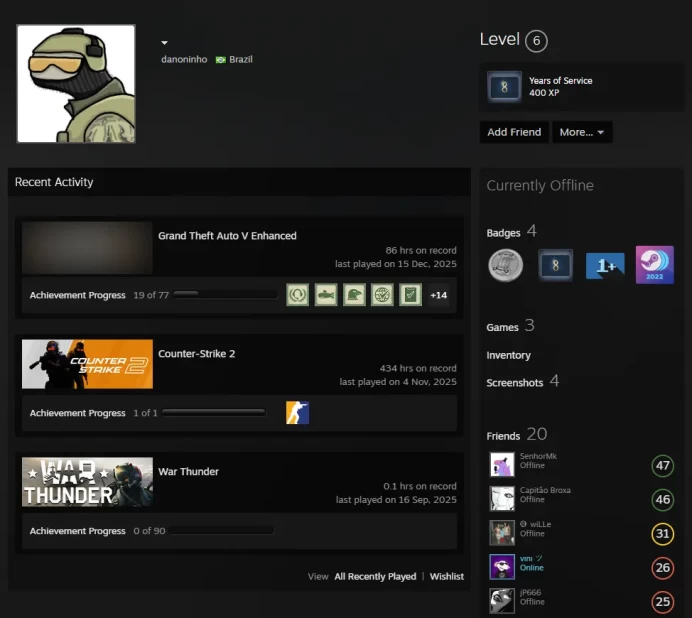
Task: Click the eagle GTA V achievement icon
Action: coord(354,295)
